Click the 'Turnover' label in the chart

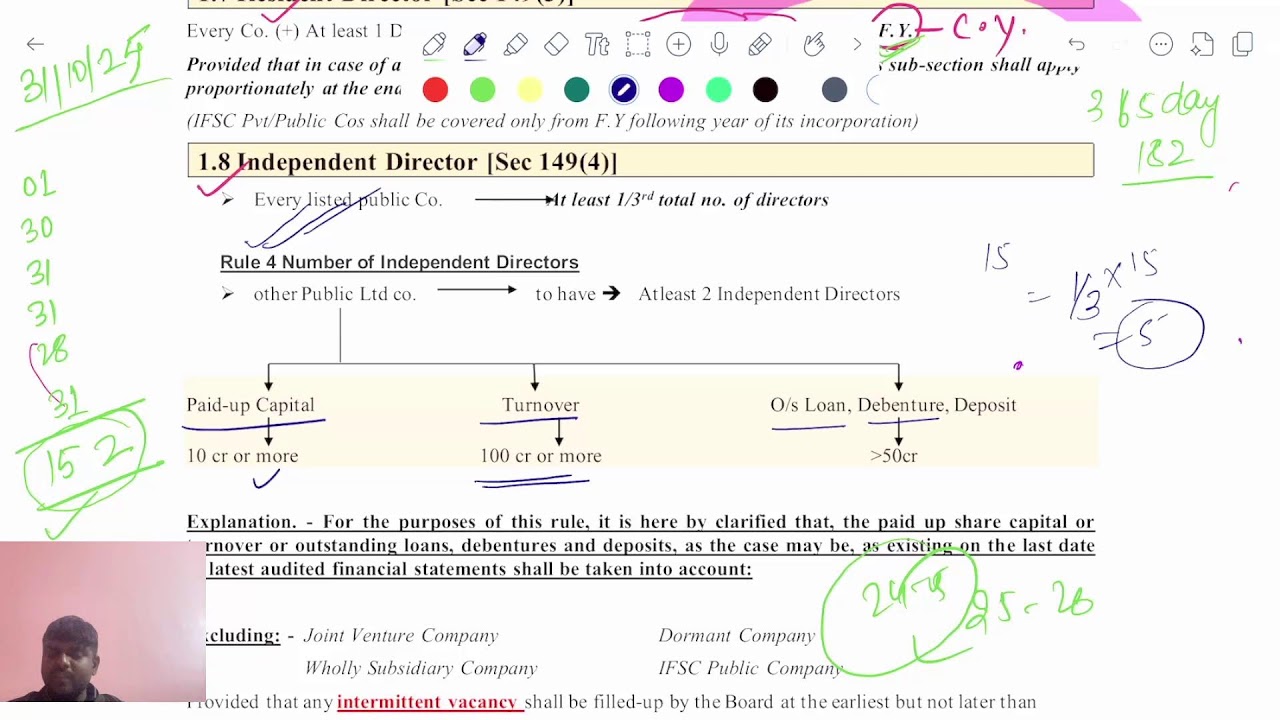pyautogui.click(x=541, y=405)
